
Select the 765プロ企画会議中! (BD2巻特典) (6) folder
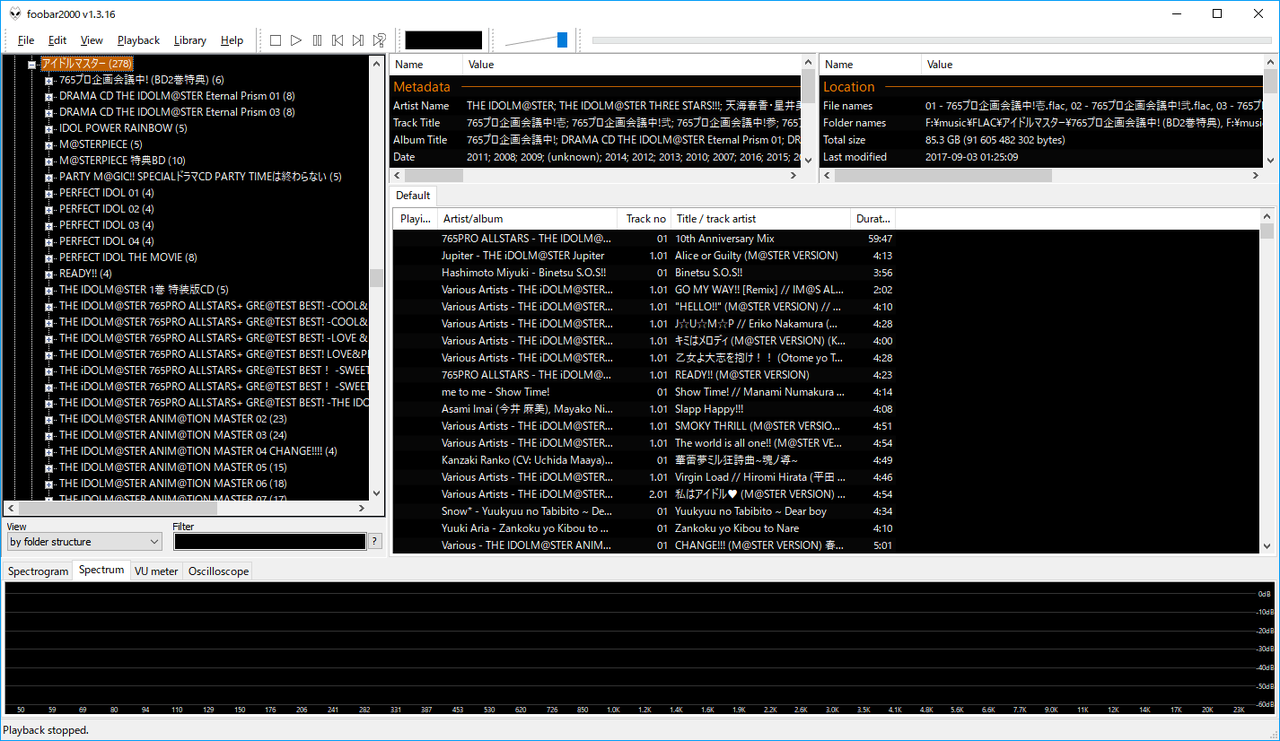(141, 80)
